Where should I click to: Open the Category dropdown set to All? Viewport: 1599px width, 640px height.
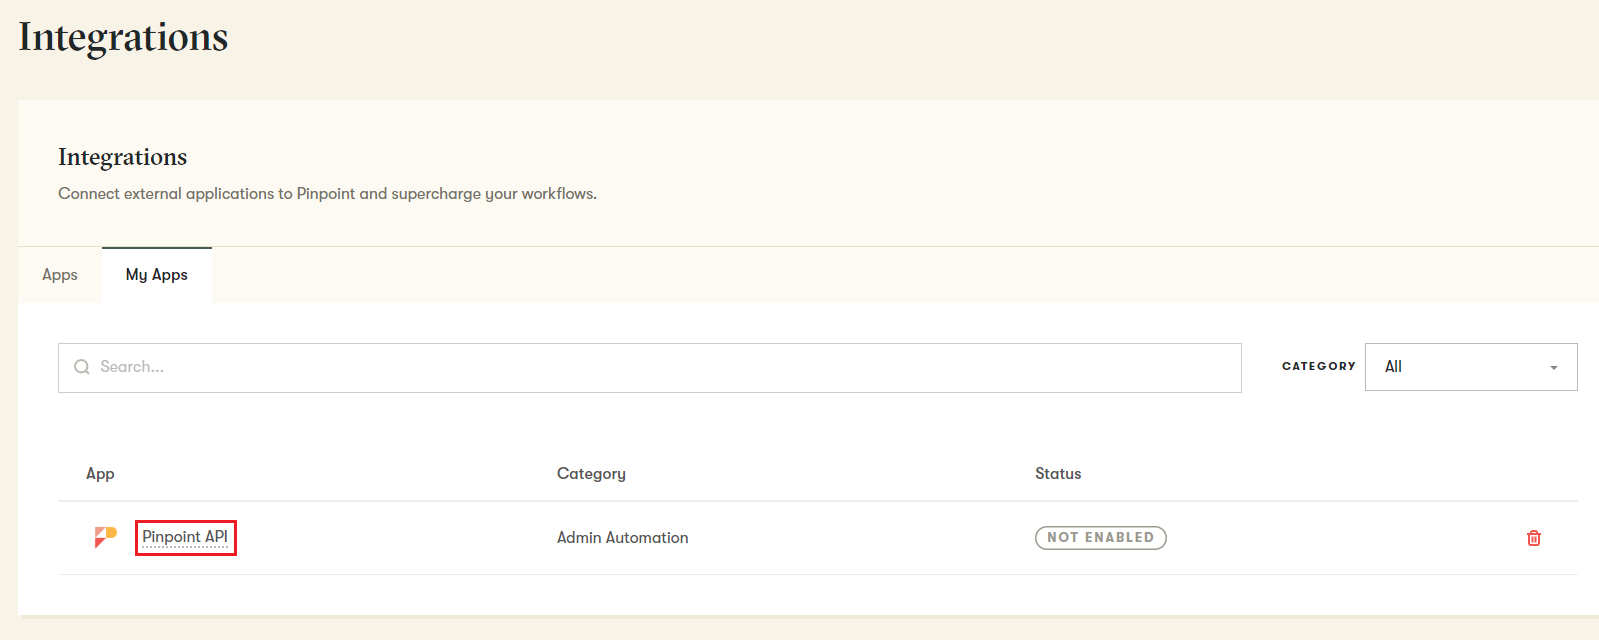coord(1471,367)
